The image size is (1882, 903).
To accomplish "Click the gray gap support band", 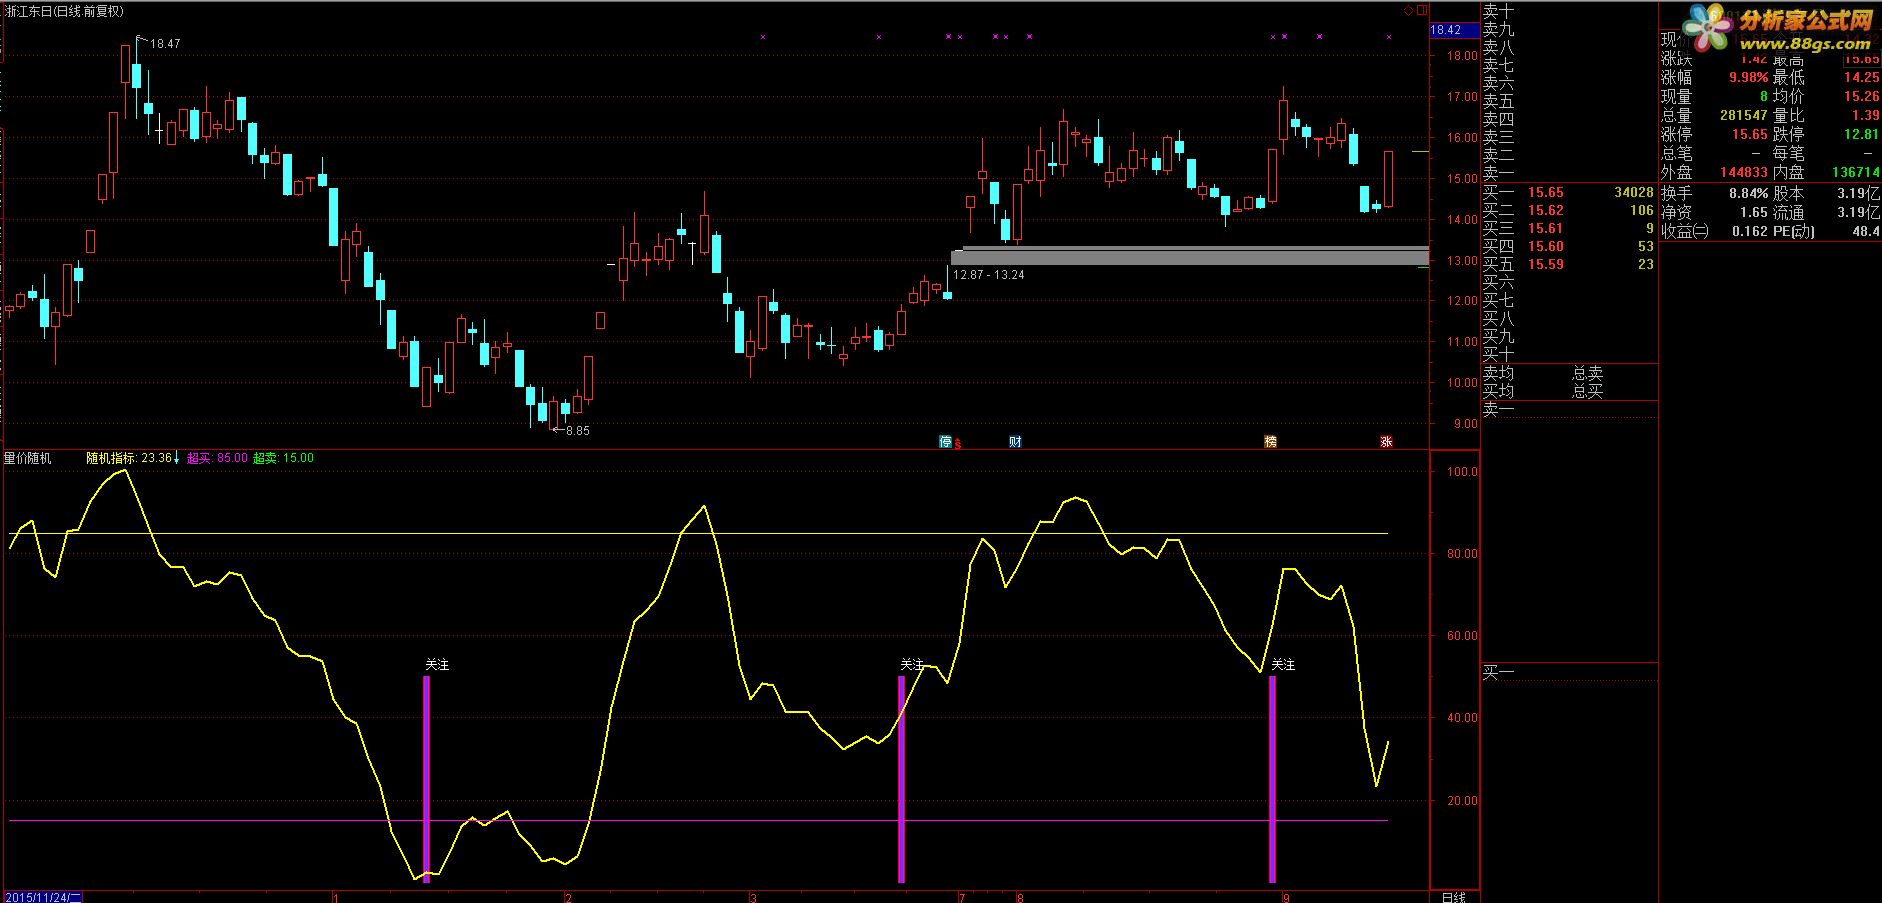I will pos(1190,255).
